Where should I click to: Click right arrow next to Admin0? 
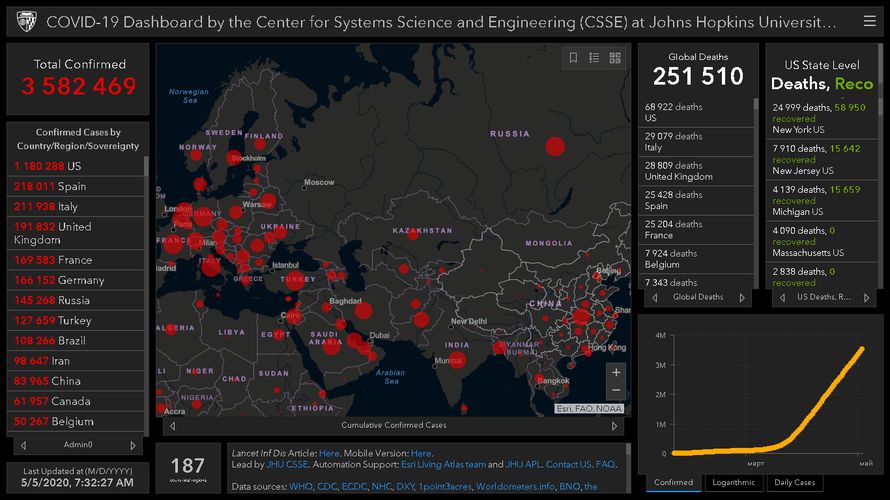pyautogui.click(x=134, y=445)
